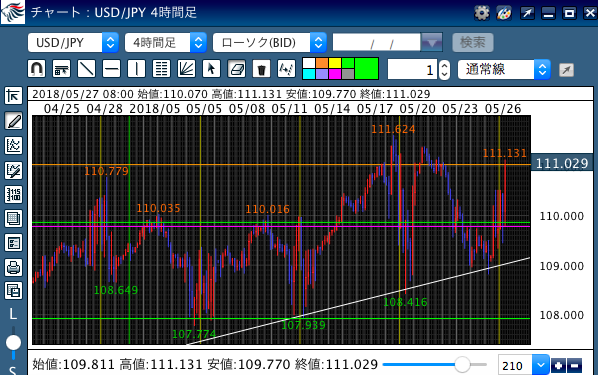Pick the cyan color swatch
The height and width of the screenshot is (375, 598).
(x=309, y=74)
